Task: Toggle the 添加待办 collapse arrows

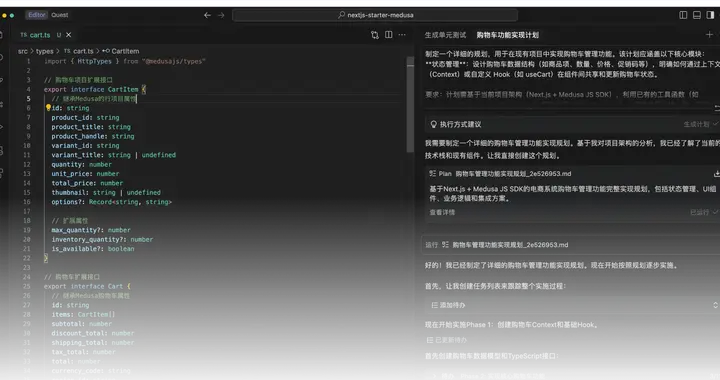Action: pos(715,305)
